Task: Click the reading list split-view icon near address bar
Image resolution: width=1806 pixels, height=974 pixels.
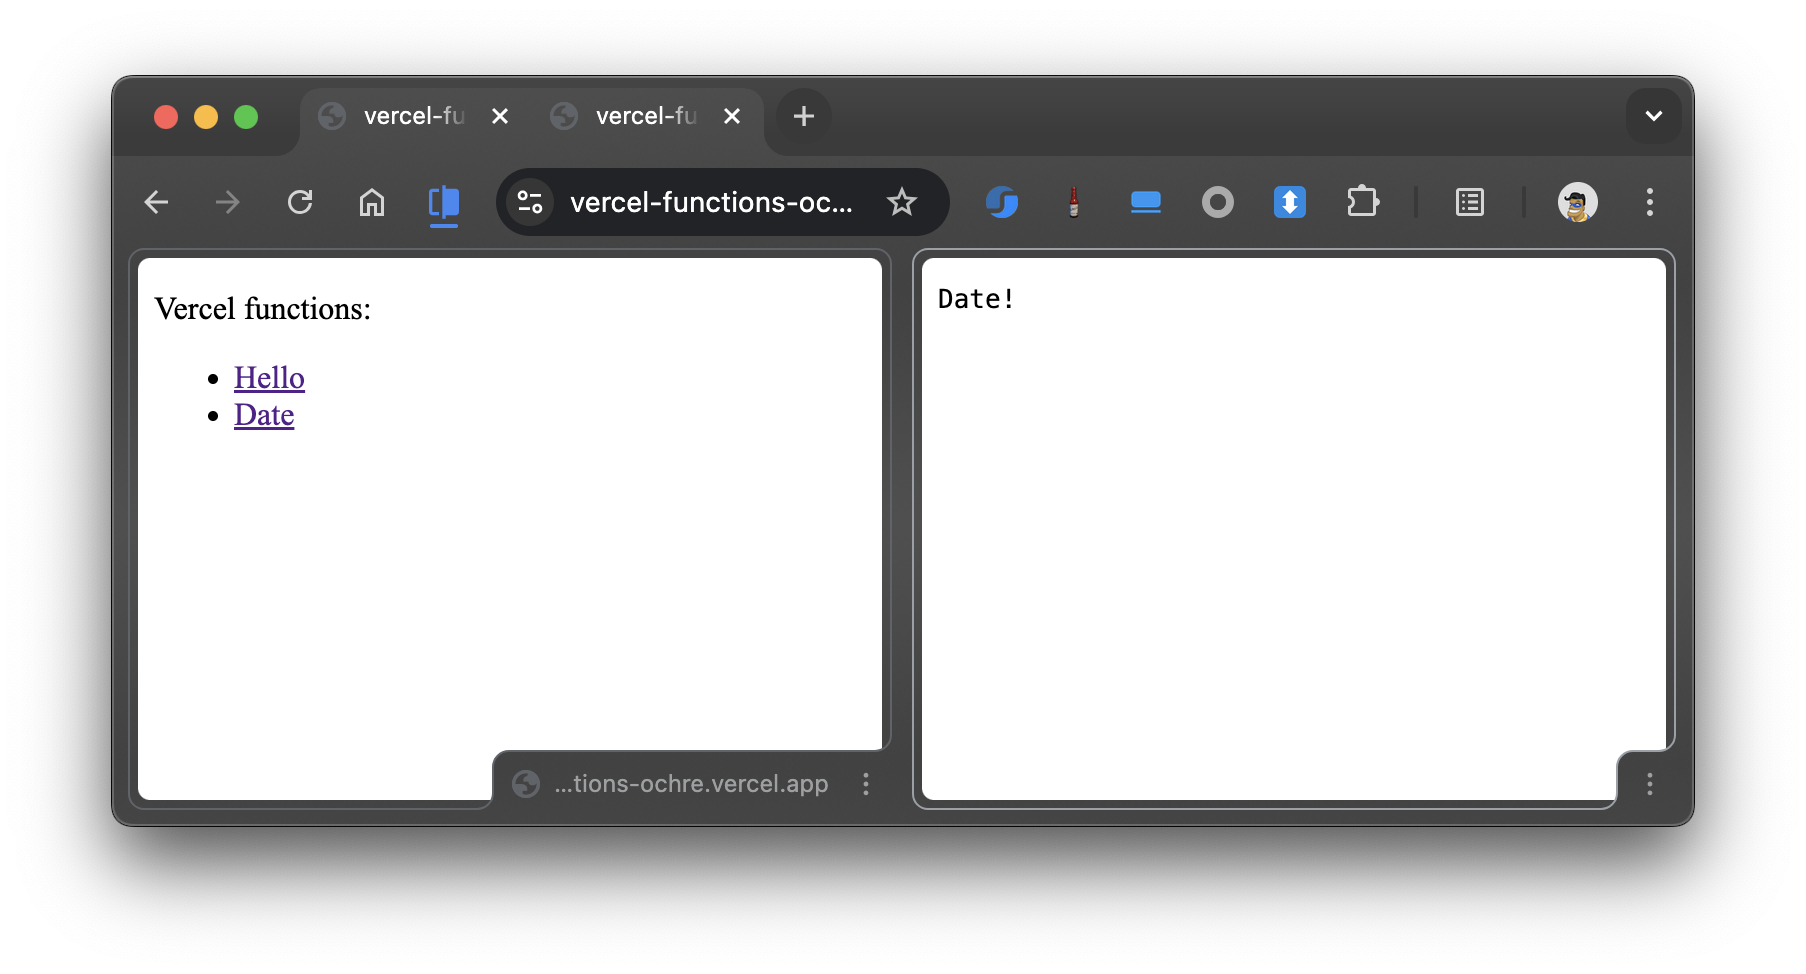Action: (443, 203)
